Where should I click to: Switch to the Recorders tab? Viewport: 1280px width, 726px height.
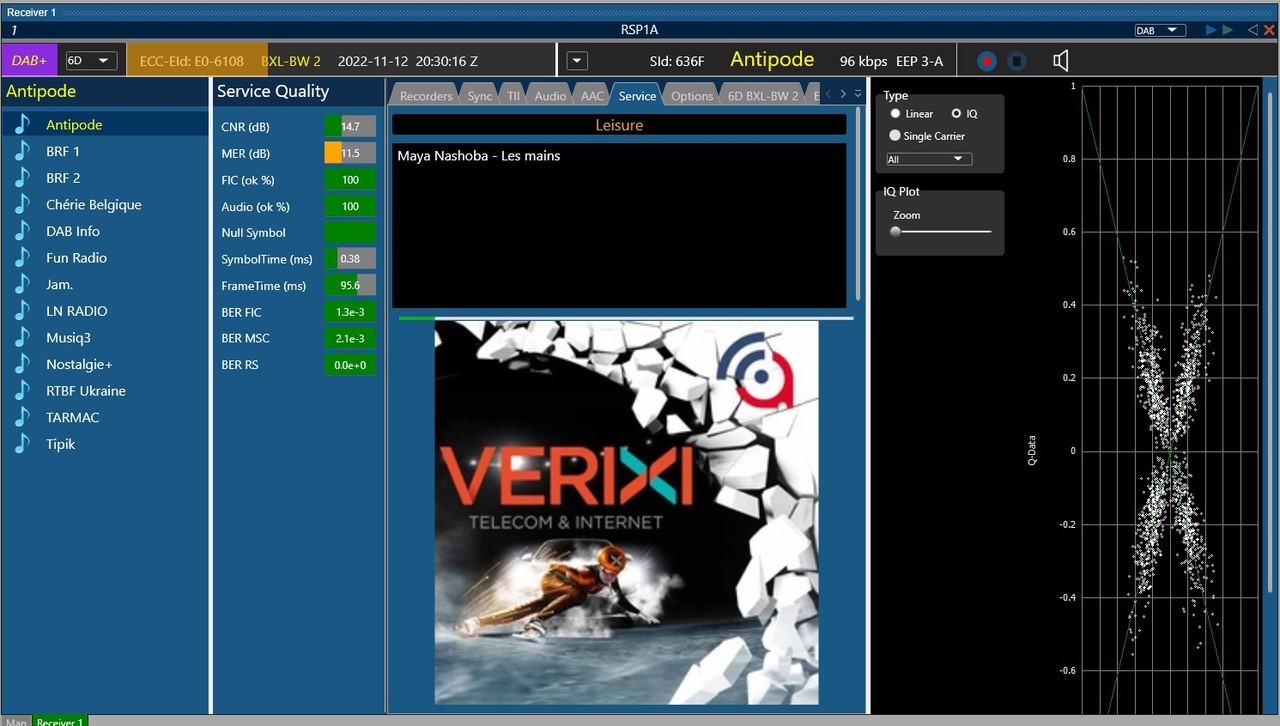(426, 95)
